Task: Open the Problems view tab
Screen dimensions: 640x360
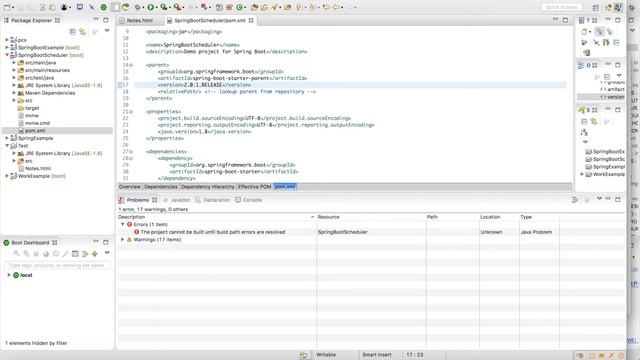Action: (x=138, y=200)
